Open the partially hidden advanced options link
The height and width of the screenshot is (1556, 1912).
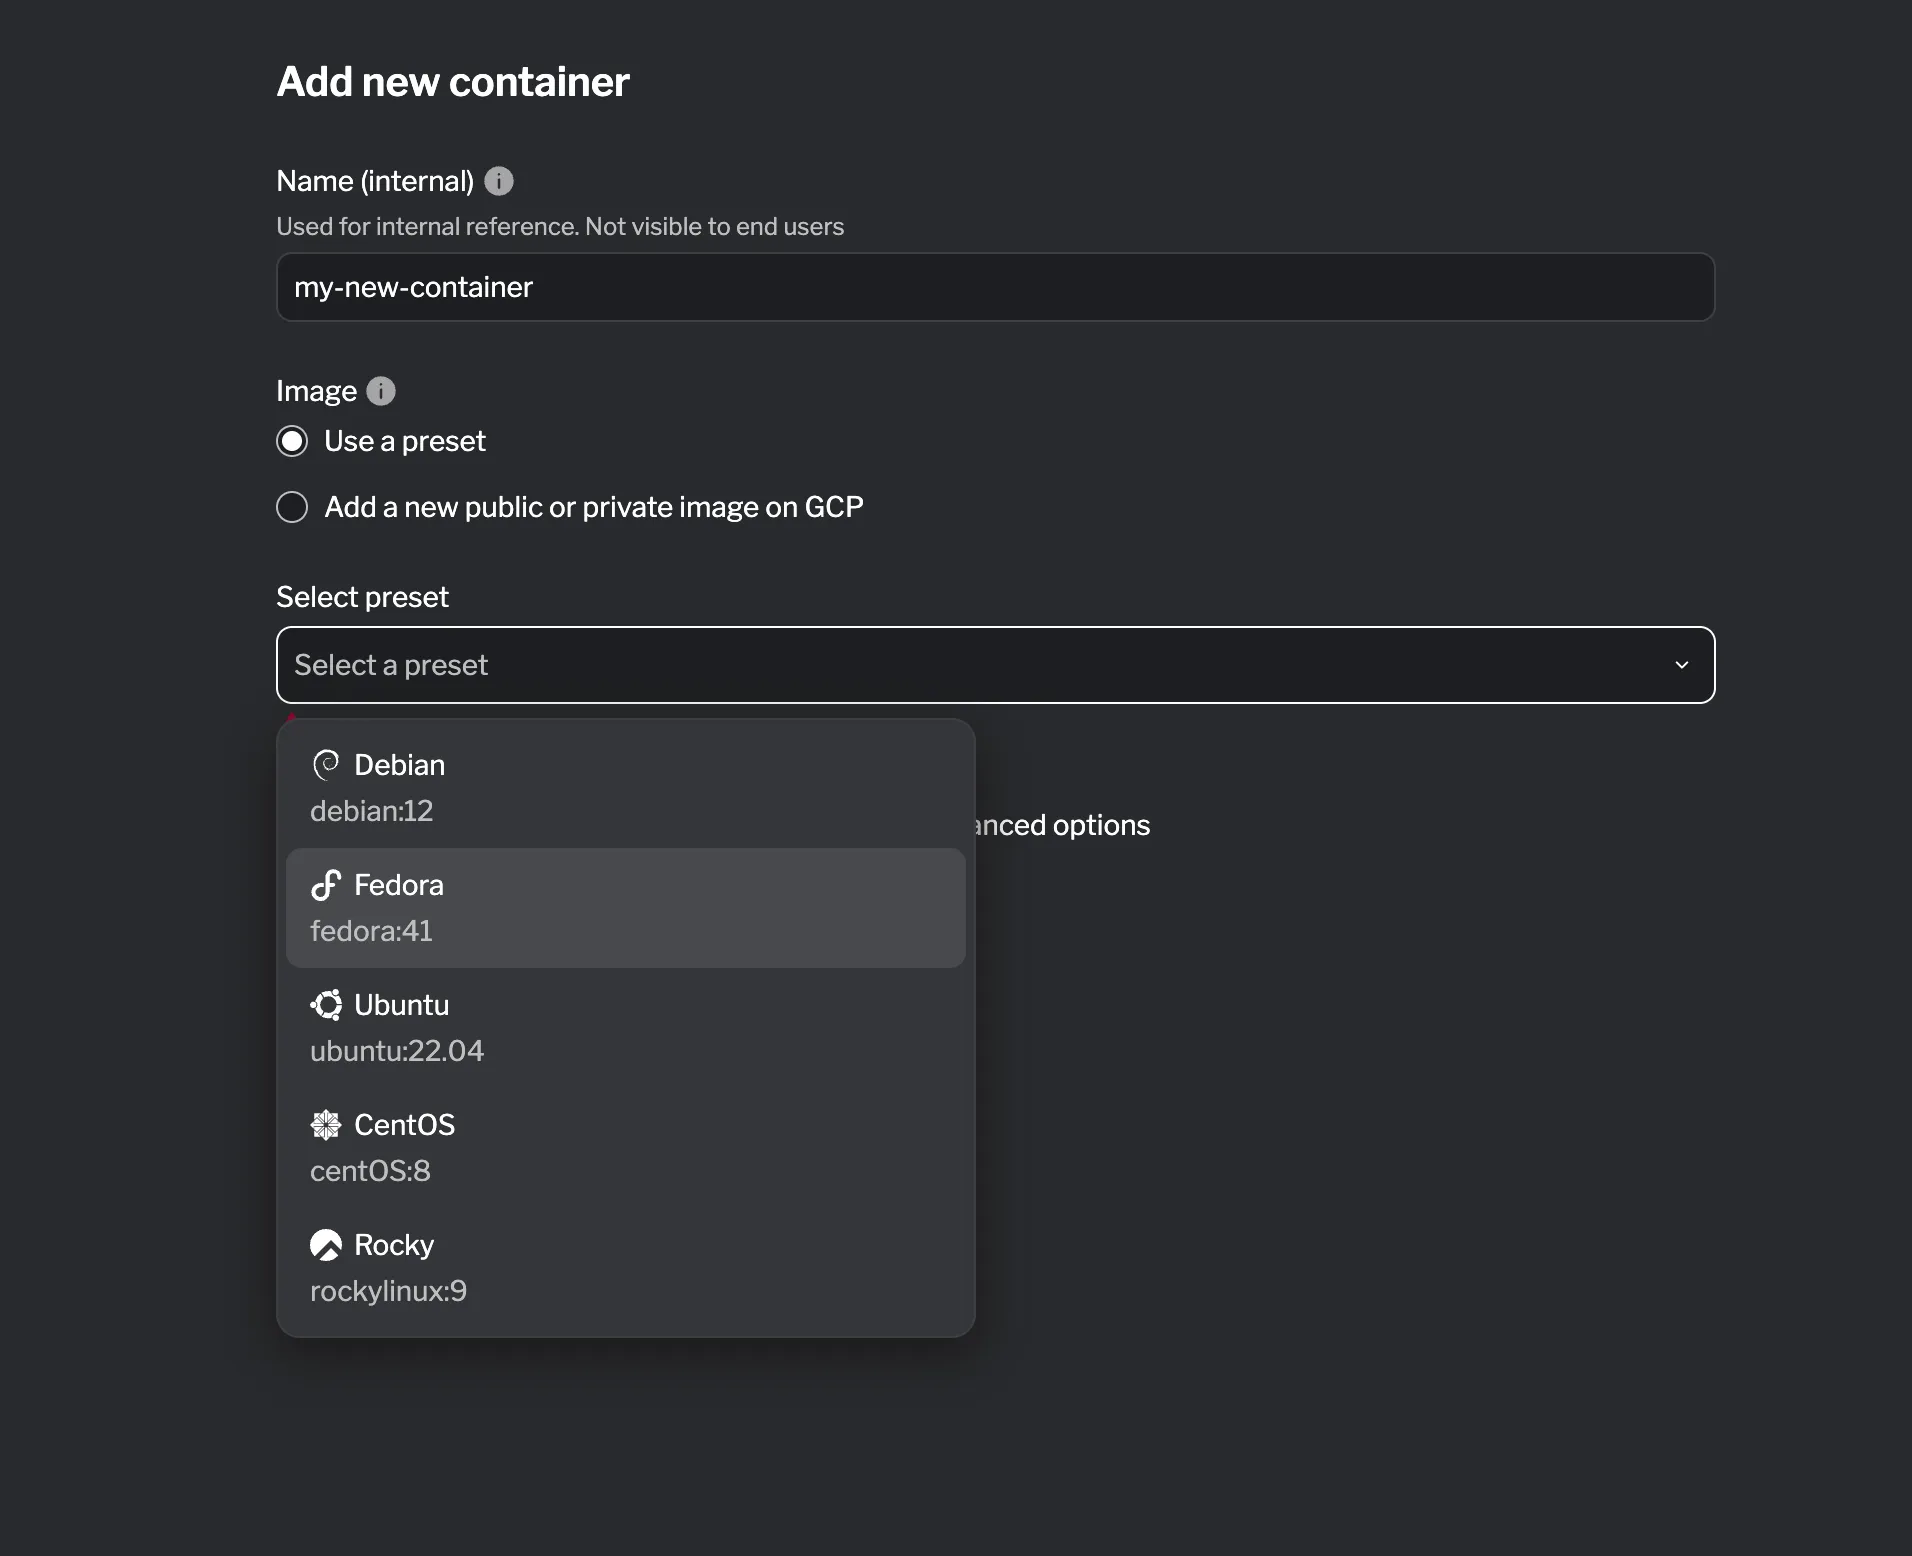(x=1063, y=825)
